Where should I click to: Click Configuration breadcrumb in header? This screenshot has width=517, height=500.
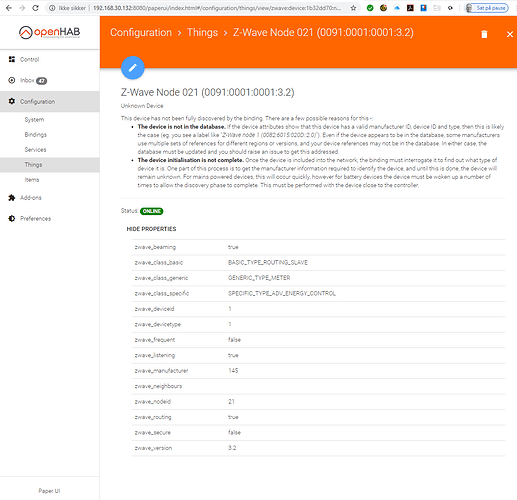click(x=141, y=32)
